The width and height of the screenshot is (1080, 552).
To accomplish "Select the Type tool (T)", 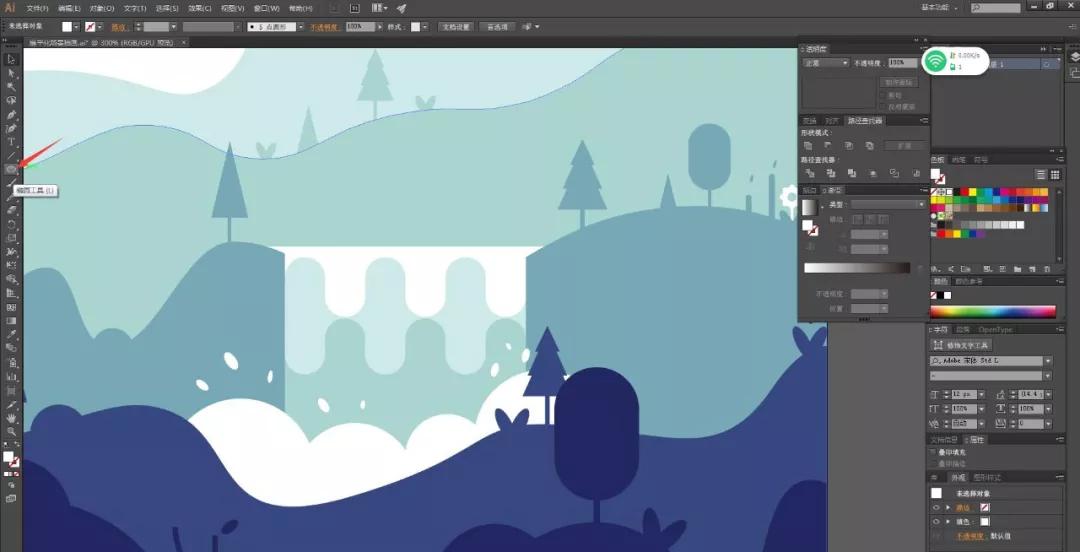I will 11,142.
